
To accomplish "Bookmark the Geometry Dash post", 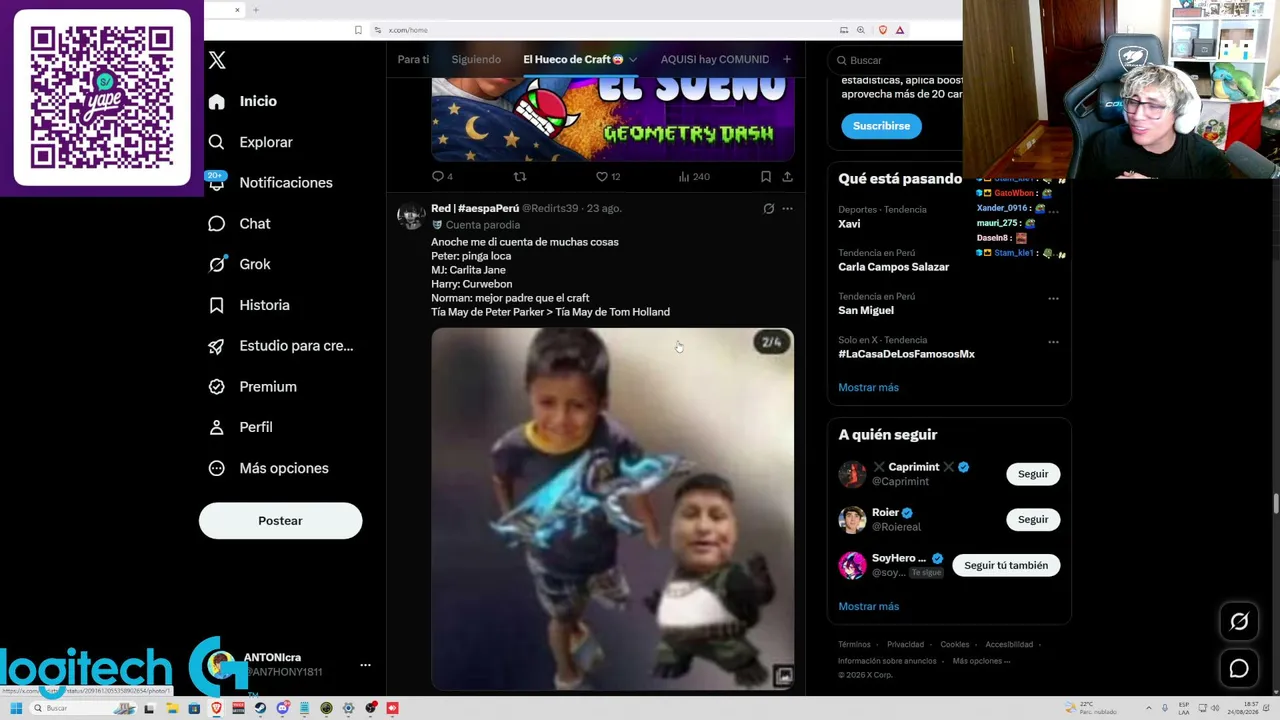I will (x=766, y=177).
